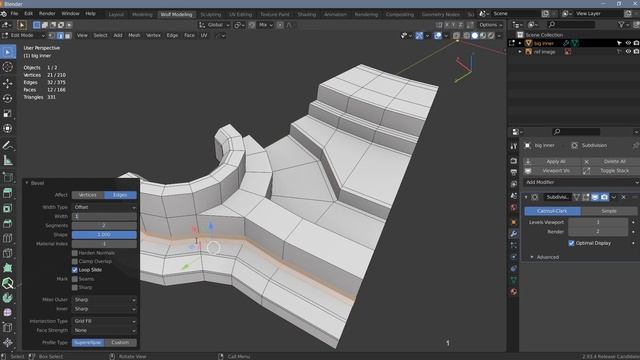
Task: Select the Loop Cut tool
Action: (x=8, y=238)
